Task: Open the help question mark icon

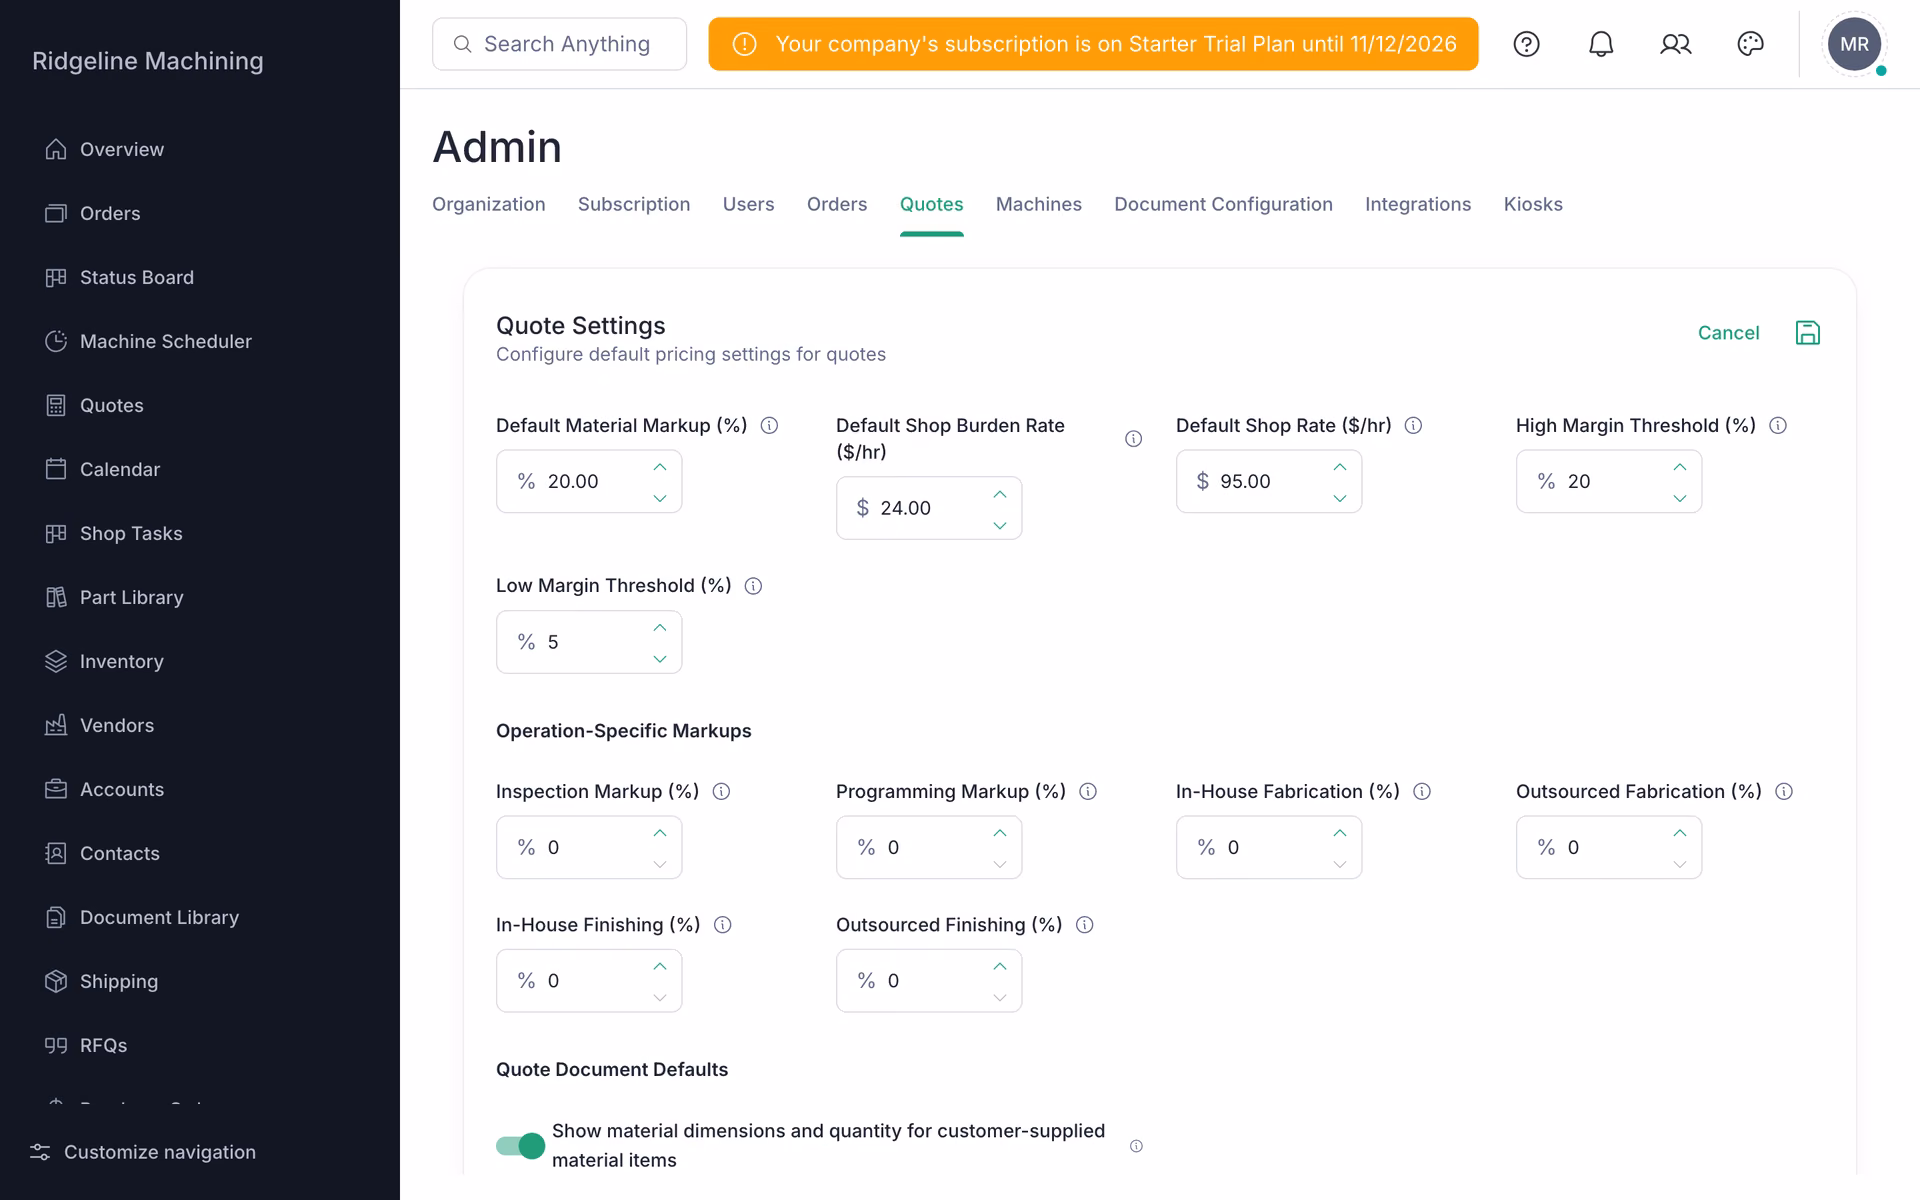Action: [x=1526, y=44]
